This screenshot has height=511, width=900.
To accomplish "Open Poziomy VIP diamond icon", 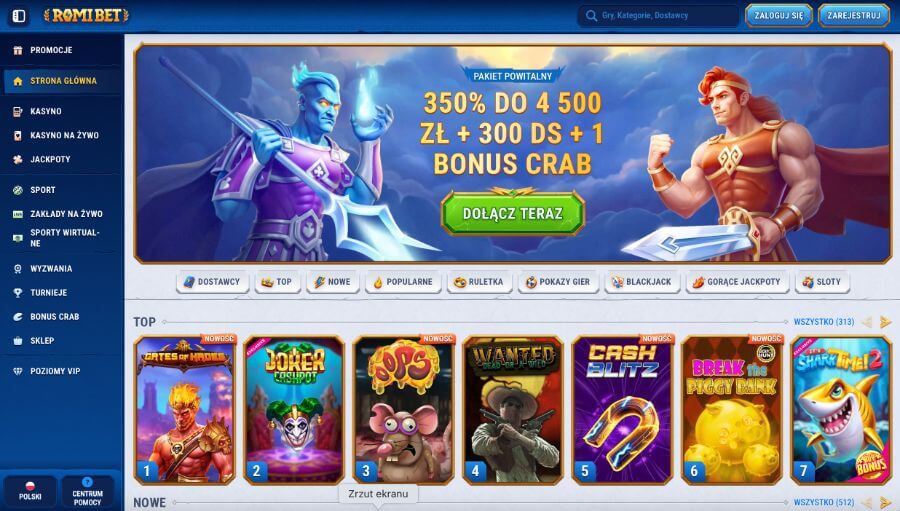I will pos(18,371).
